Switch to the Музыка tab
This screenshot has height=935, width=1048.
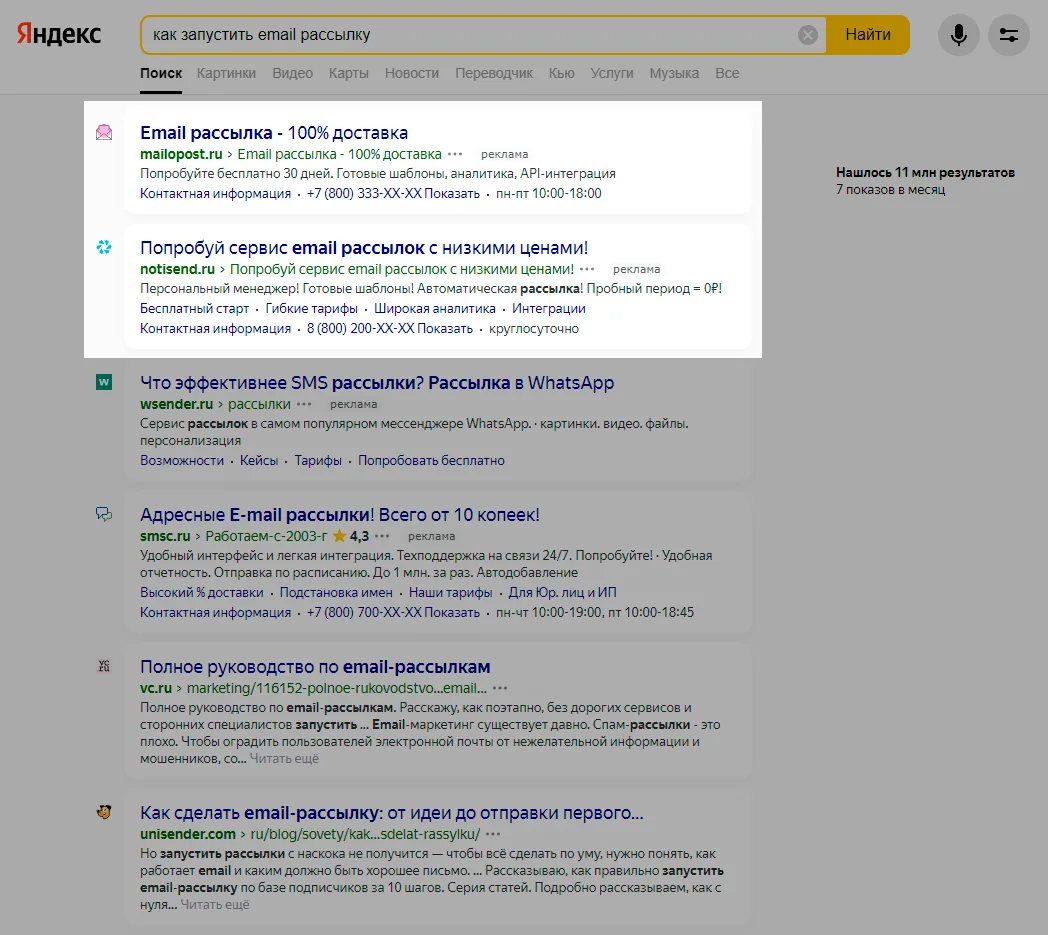[674, 74]
